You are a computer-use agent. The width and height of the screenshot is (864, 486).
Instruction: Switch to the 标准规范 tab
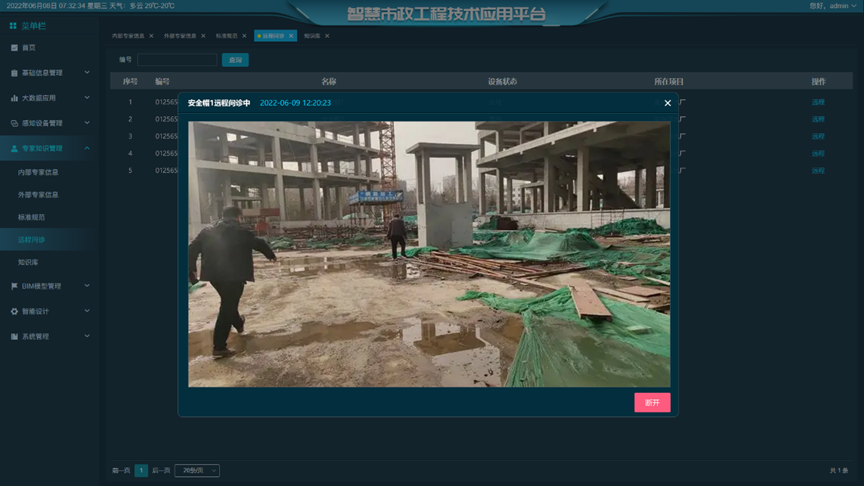(227, 36)
